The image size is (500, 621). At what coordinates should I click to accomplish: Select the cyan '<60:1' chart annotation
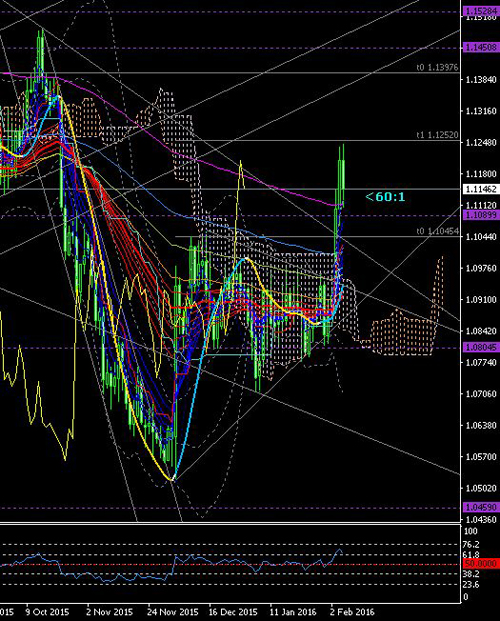[x=385, y=196]
